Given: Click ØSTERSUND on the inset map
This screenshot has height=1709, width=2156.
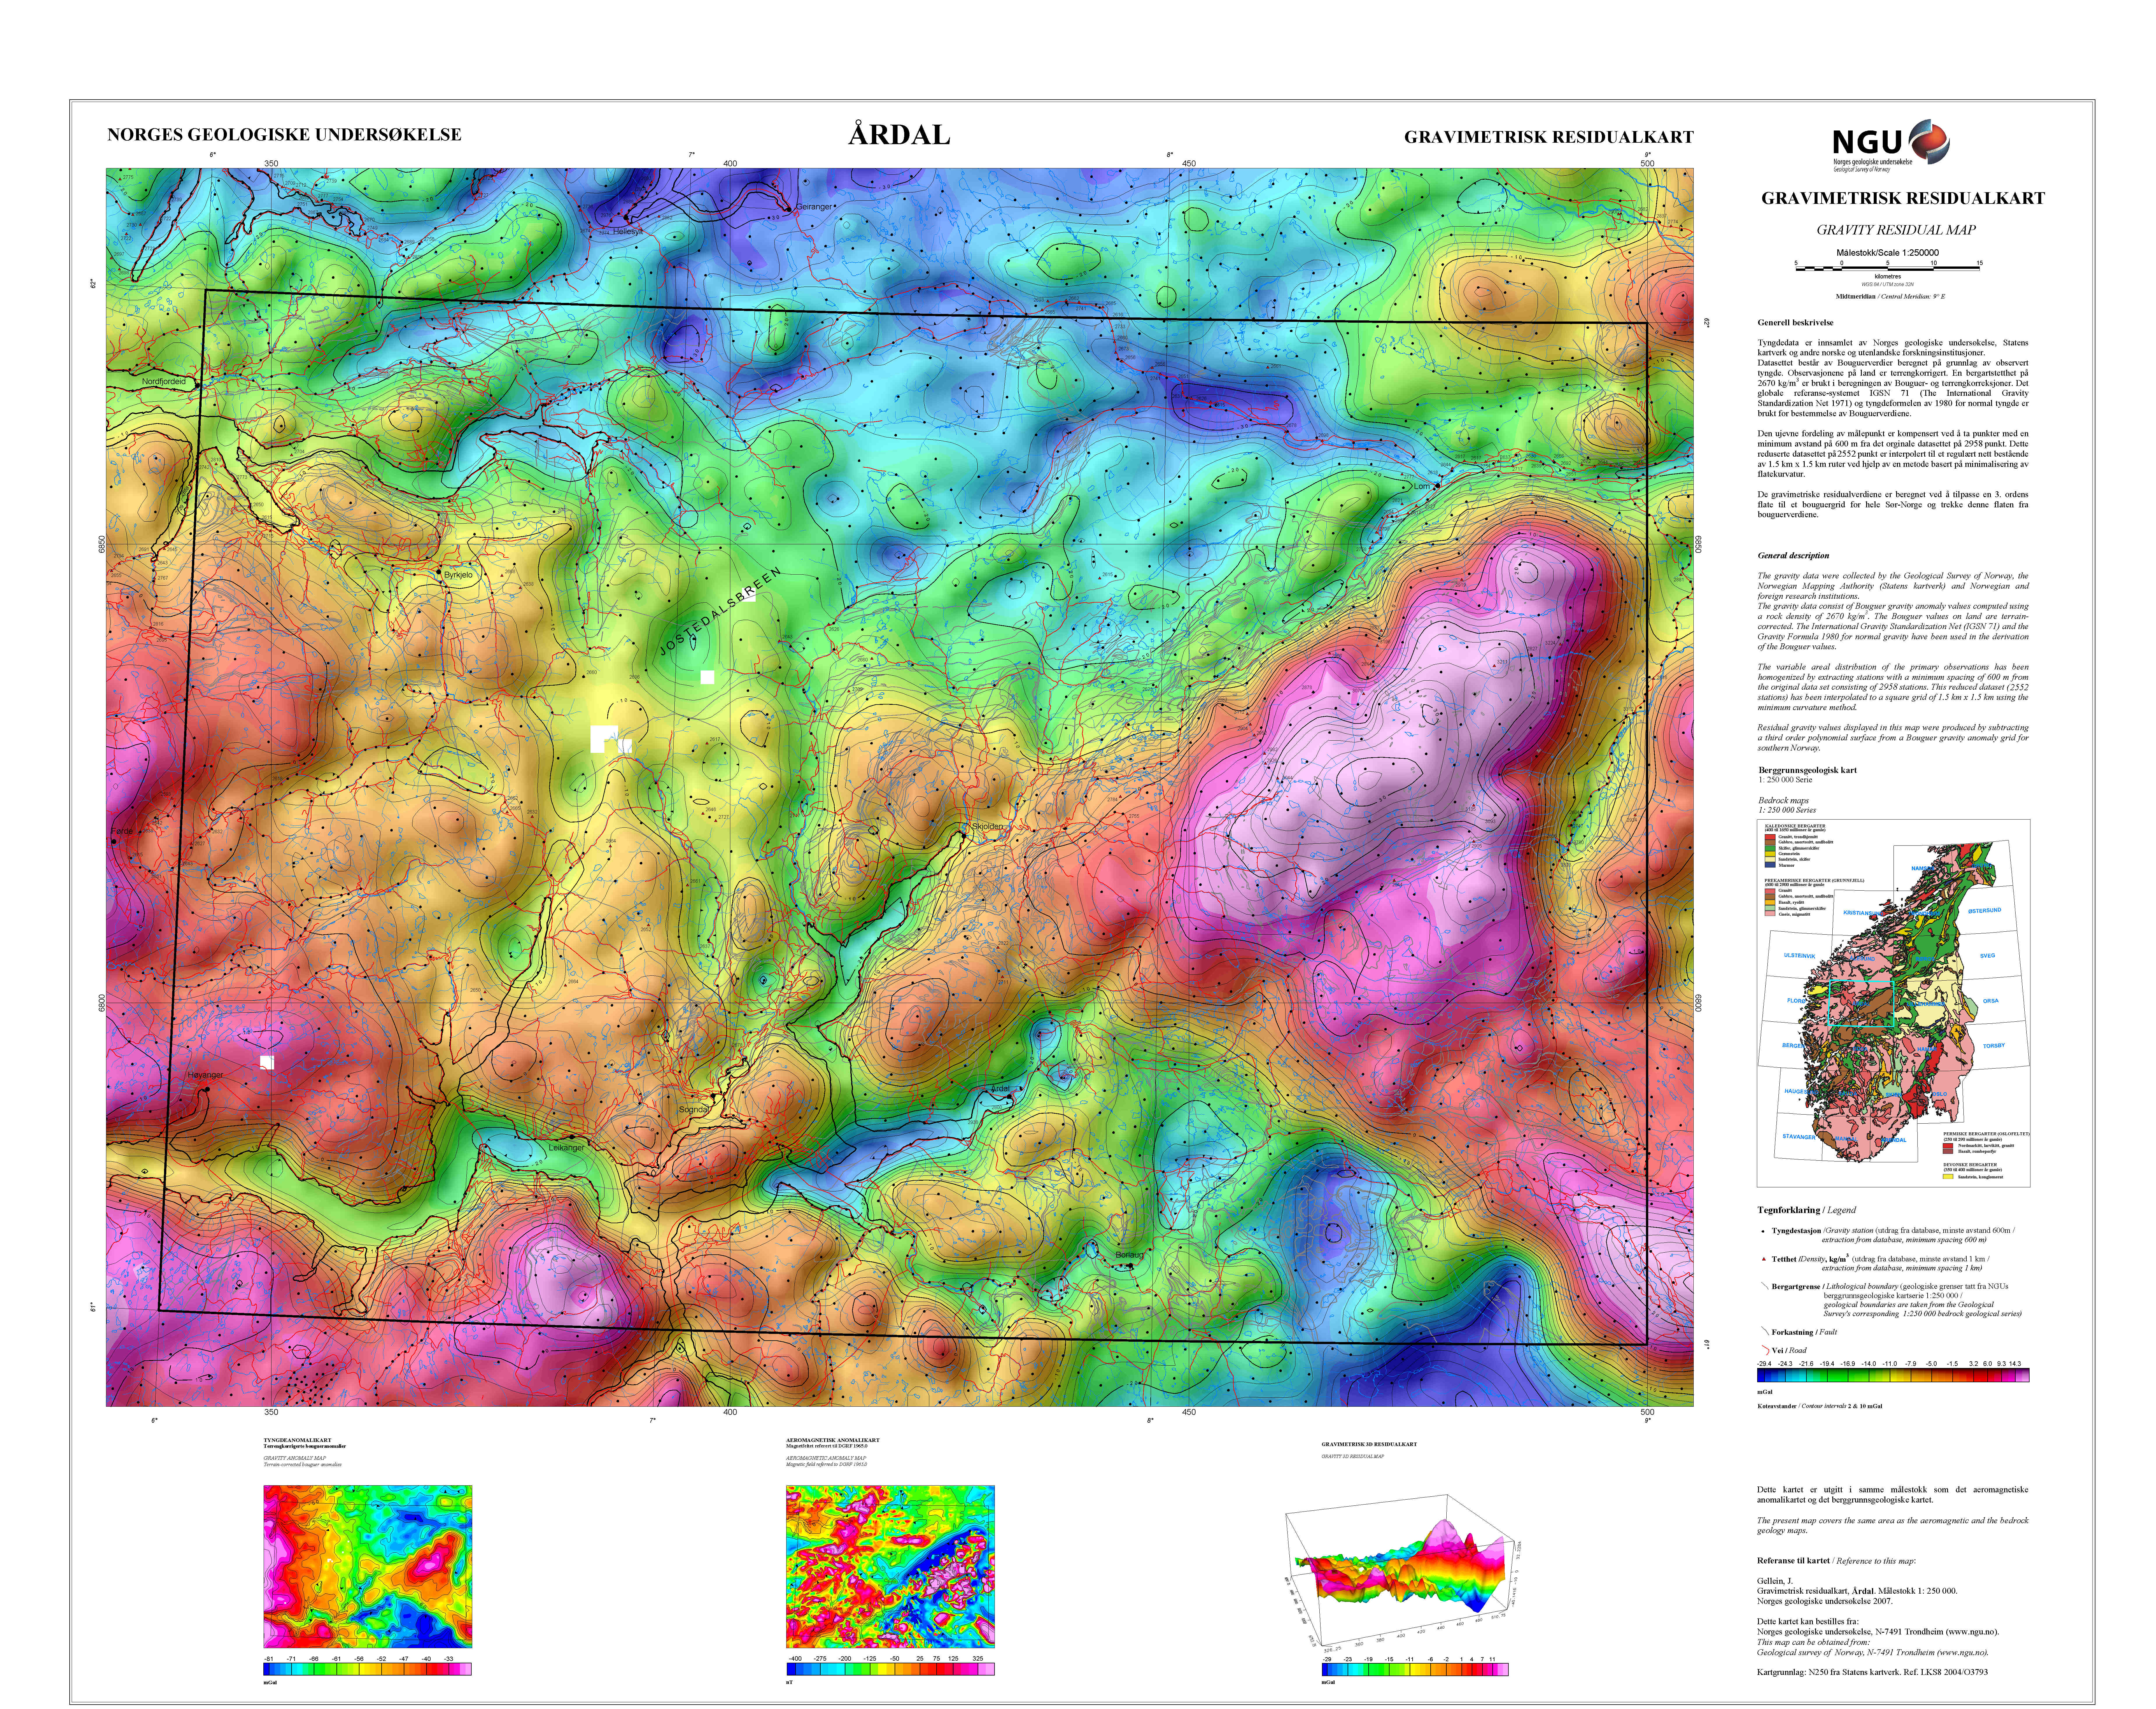Looking at the screenshot, I should 1985,911.
